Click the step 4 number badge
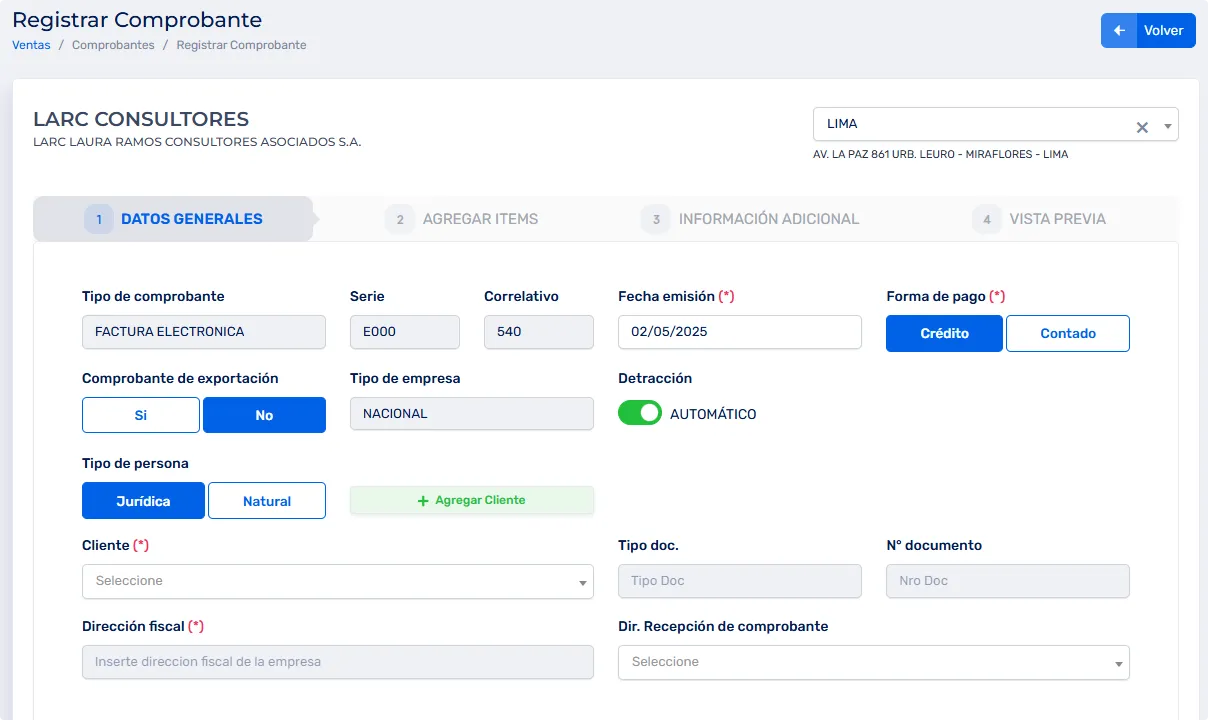 click(x=986, y=219)
